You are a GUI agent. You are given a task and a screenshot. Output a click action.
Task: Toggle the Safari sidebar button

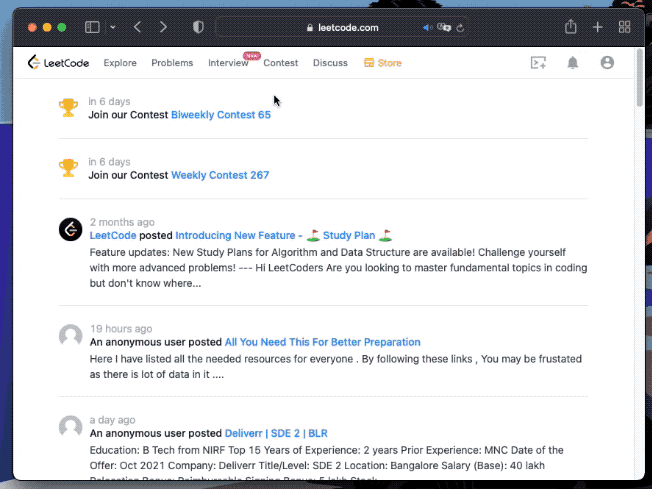[92, 27]
